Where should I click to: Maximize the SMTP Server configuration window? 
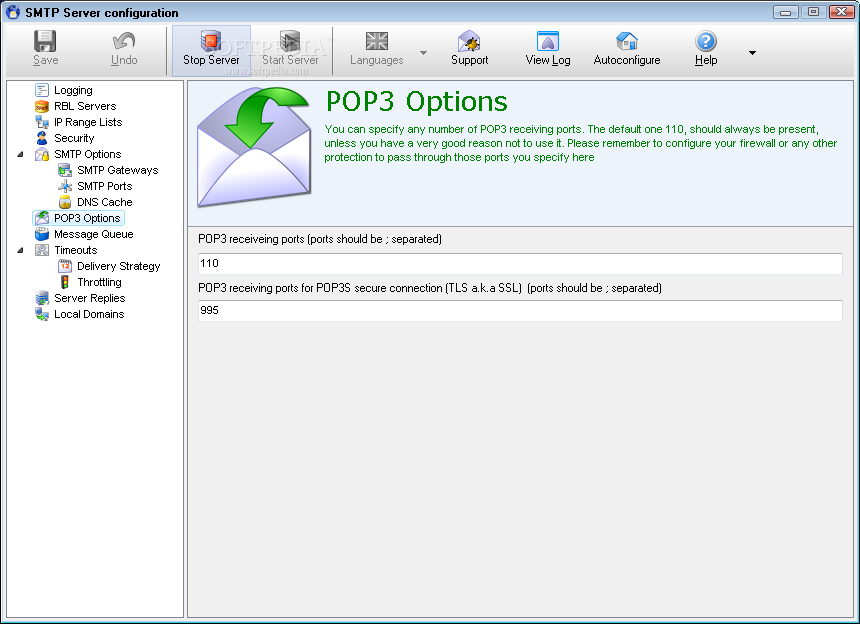[x=813, y=12]
